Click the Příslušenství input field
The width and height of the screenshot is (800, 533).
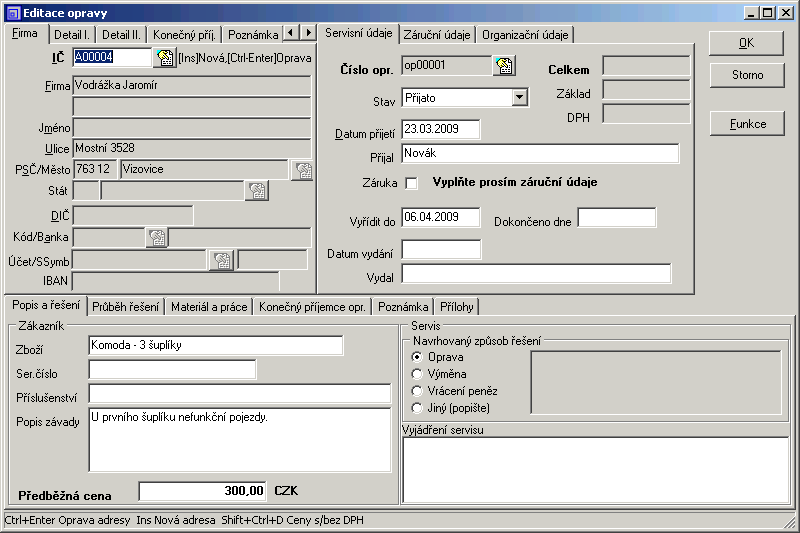click(240, 393)
